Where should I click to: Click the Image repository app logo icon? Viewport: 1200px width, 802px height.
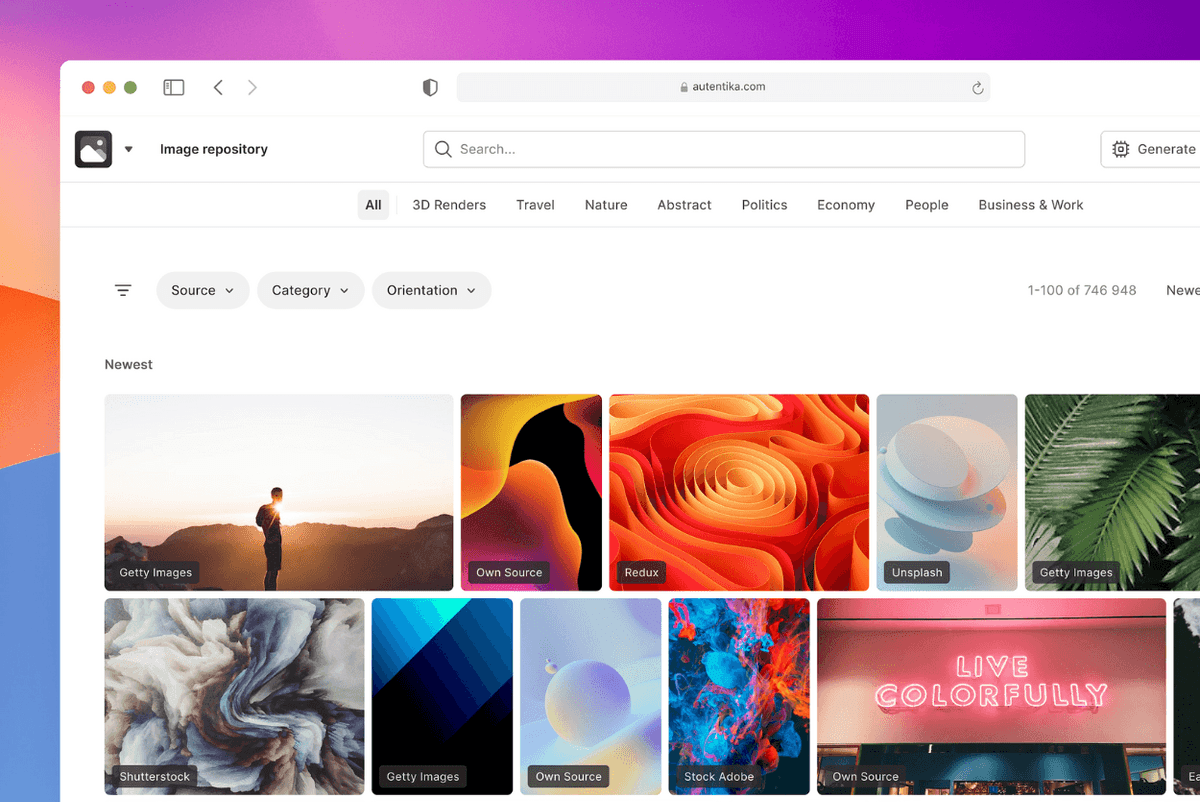click(x=93, y=149)
